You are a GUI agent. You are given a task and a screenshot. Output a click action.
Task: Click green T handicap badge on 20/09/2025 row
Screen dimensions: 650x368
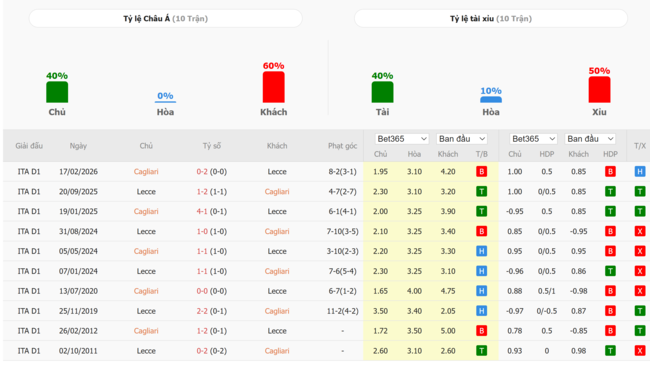(610, 191)
